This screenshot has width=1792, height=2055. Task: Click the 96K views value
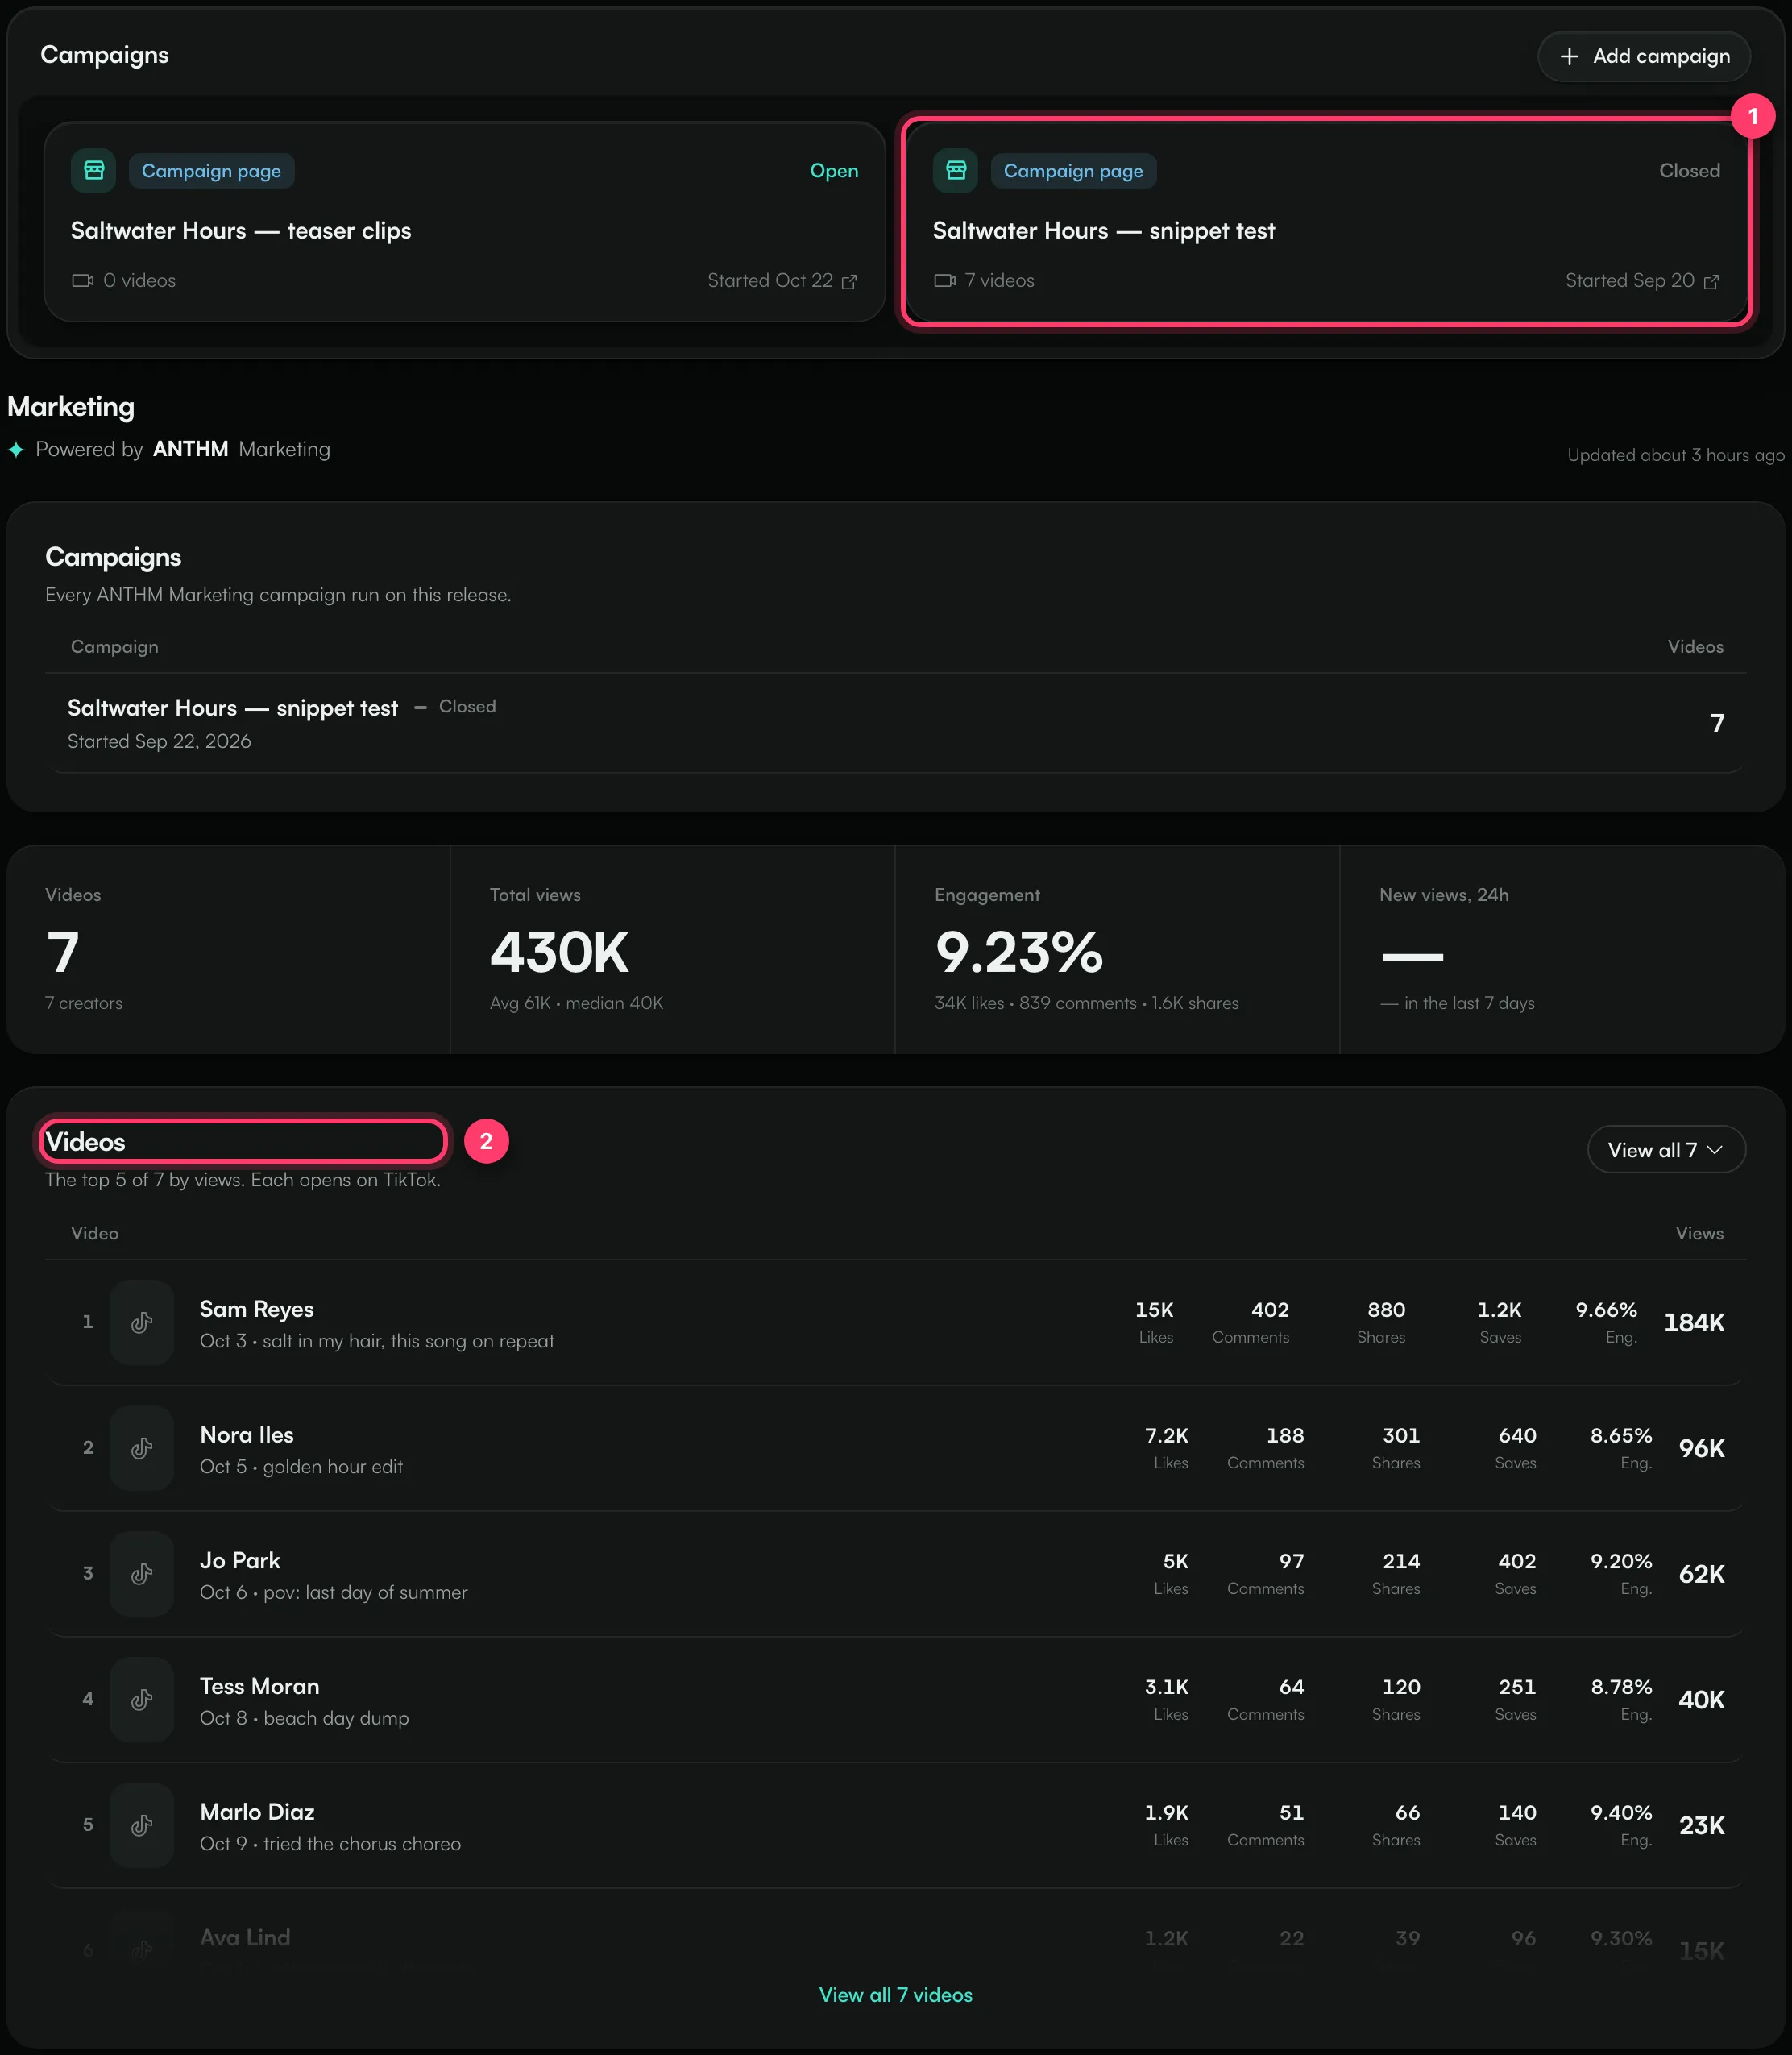pyautogui.click(x=1702, y=1449)
